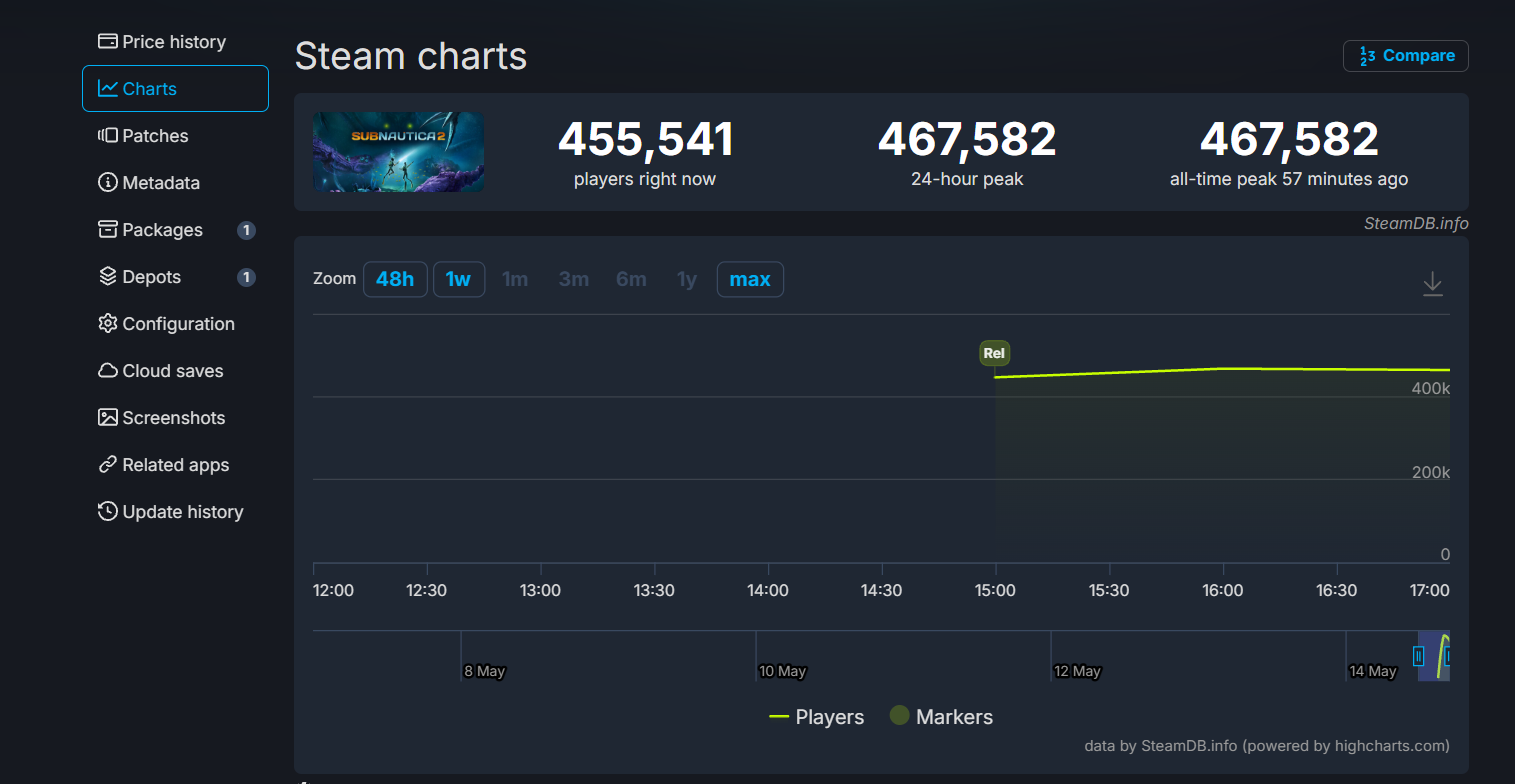Click the left navigator range handle
The width and height of the screenshot is (1515, 784).
click(x=1418, y=656)
